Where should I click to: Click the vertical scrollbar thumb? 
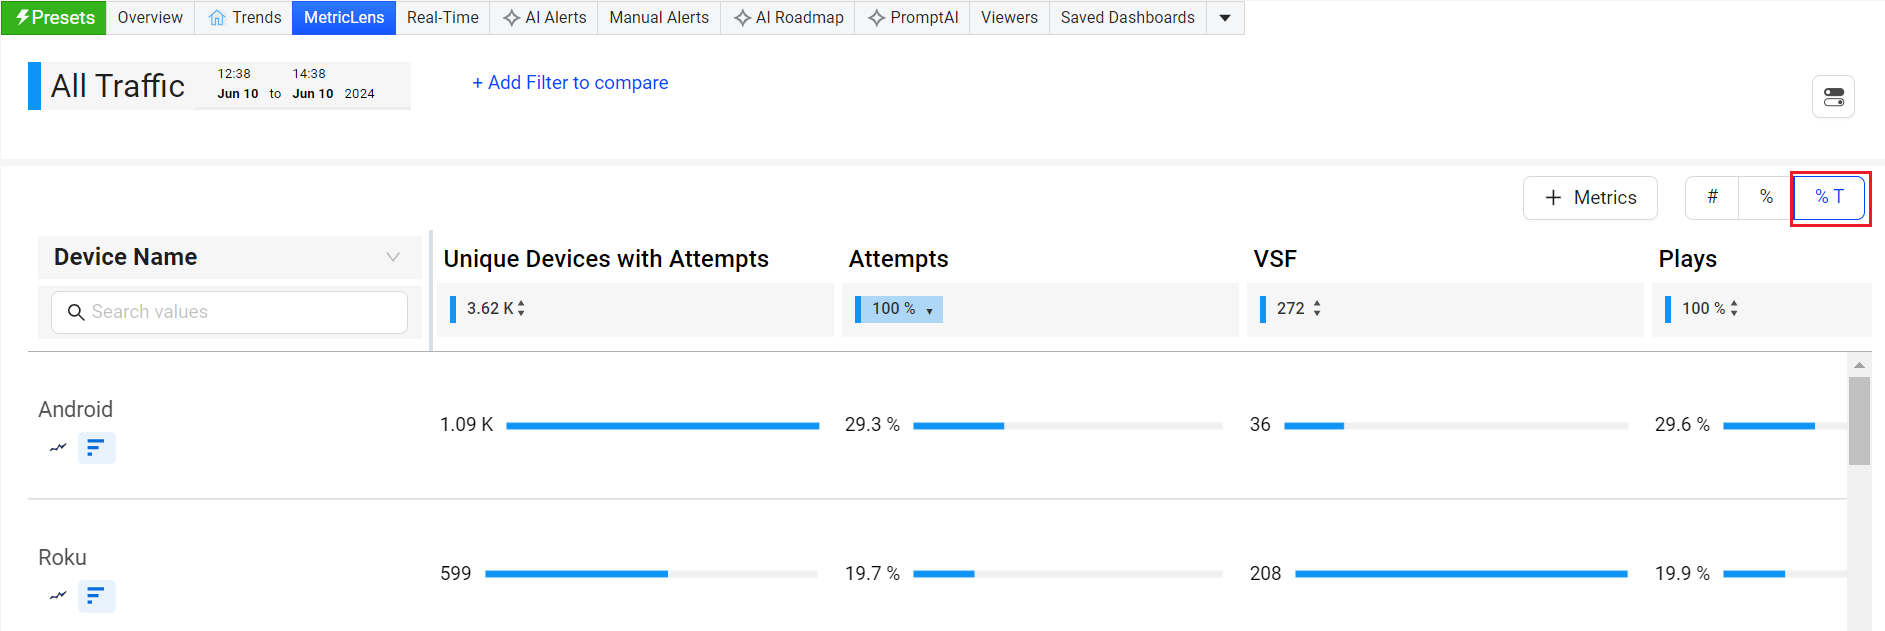(1859, 420)
